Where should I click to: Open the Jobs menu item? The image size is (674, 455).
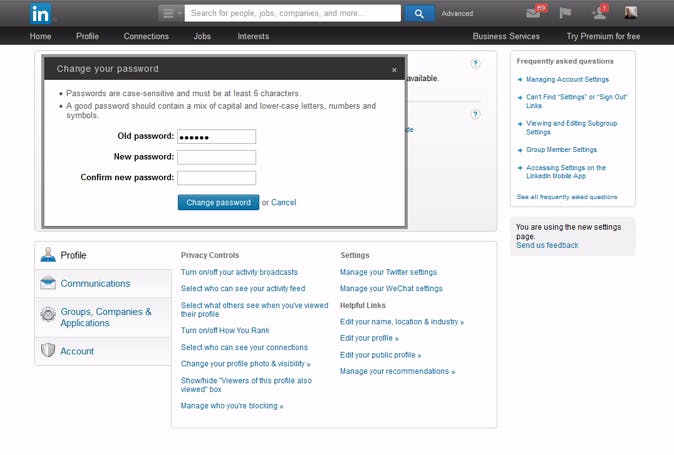[202, 37]
